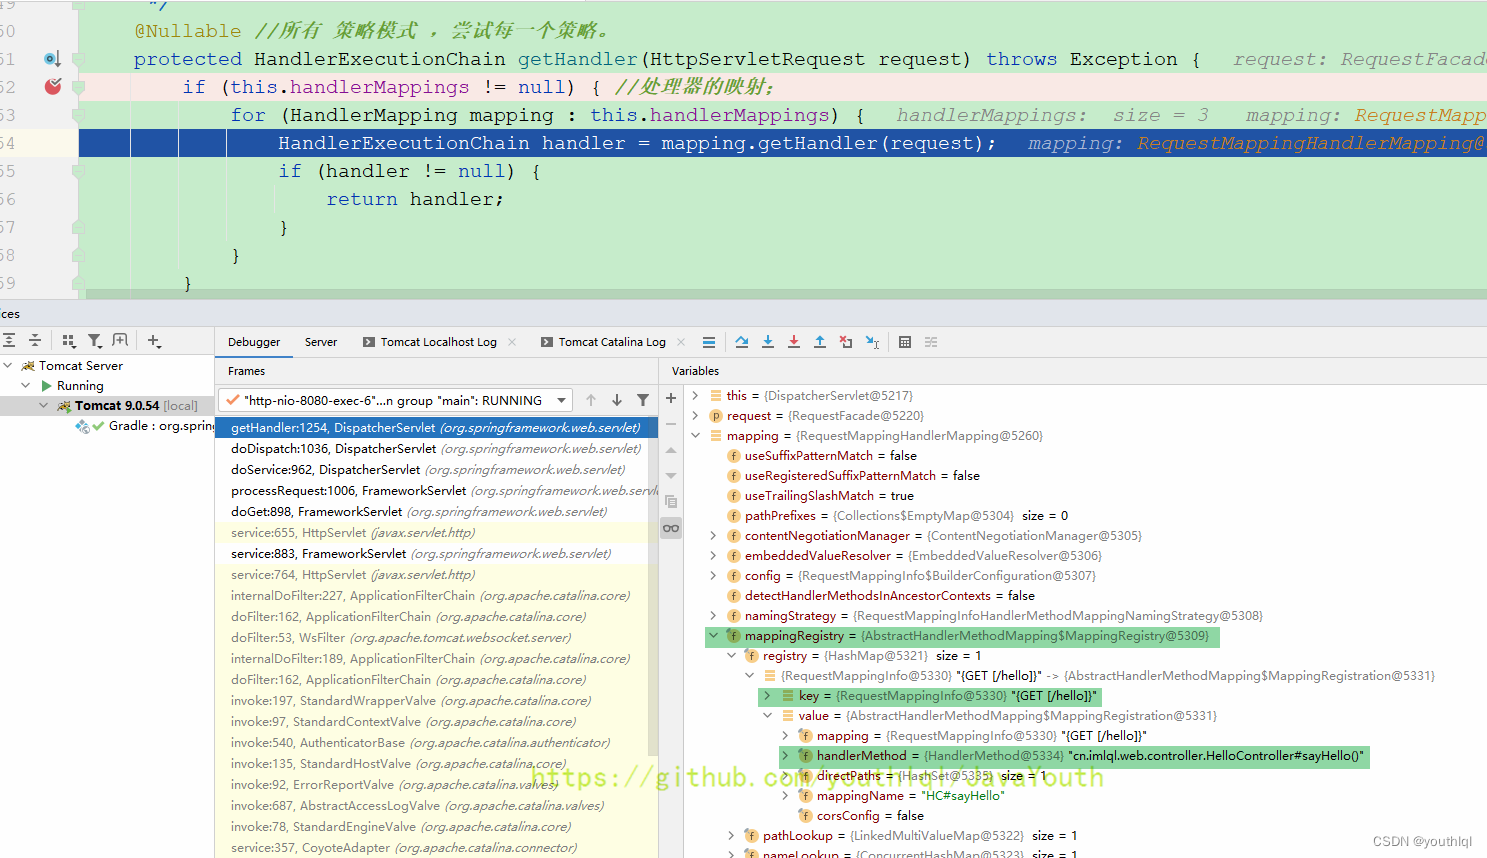Click Force Step Into red arrow icon
The height and width of the screenshot is (858, 1487).
coord(794,342)
